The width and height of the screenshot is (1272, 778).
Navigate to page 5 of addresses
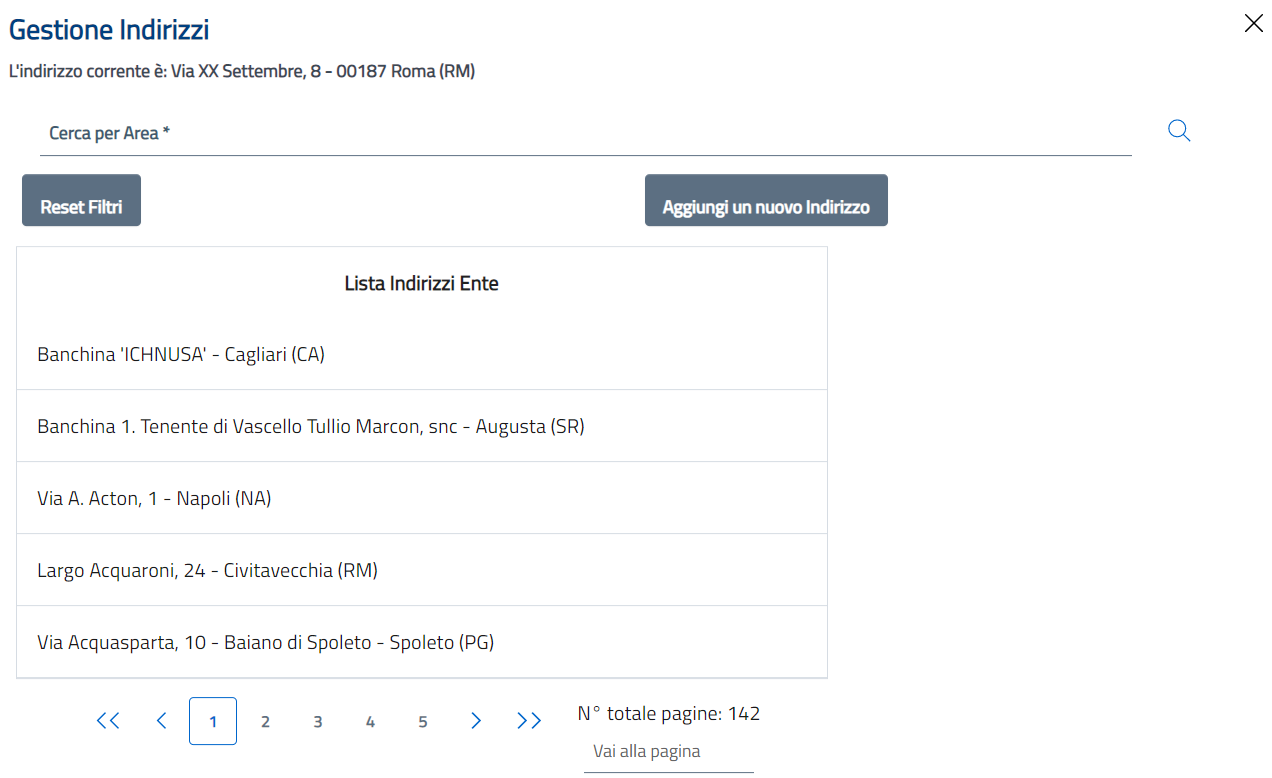click(423, 721)
